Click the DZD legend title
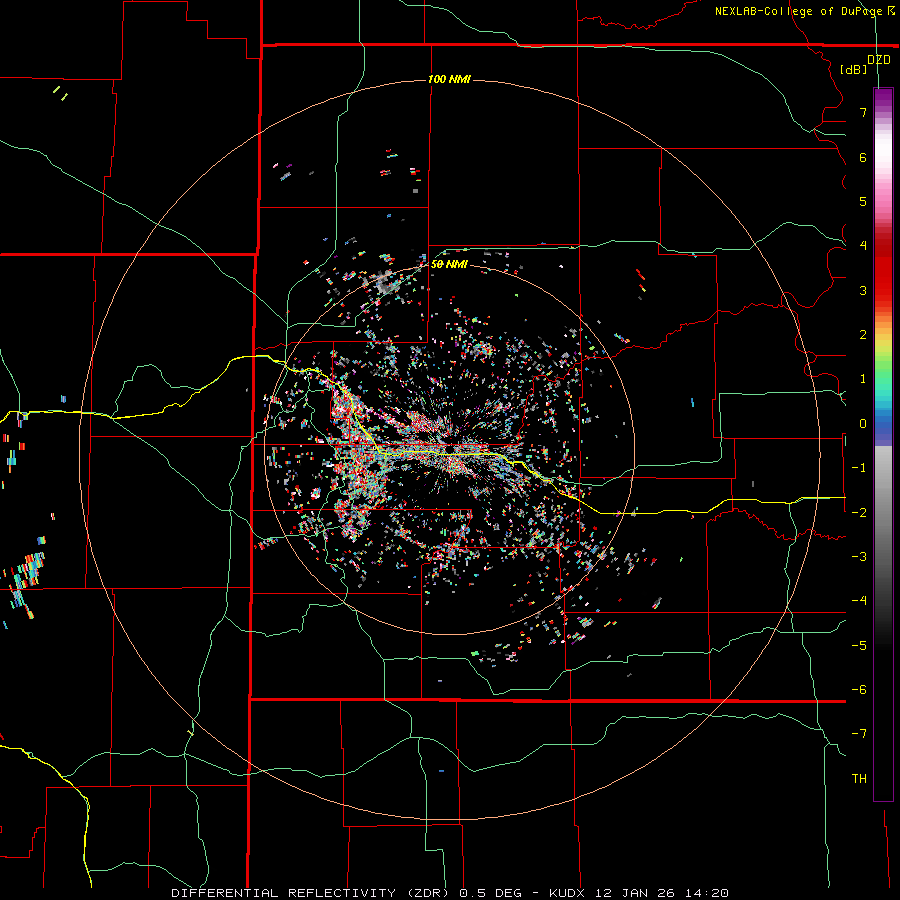 [x=879, y=60]
